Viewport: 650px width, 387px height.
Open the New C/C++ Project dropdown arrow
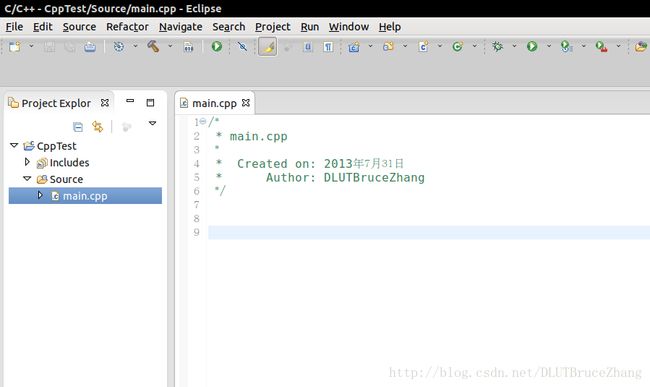pyautogui.click(x=370, y=46)
